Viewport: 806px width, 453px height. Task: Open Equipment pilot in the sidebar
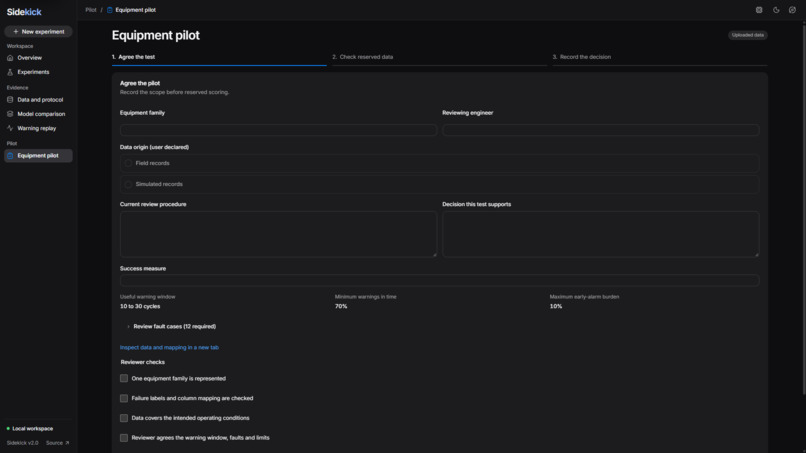39,156
